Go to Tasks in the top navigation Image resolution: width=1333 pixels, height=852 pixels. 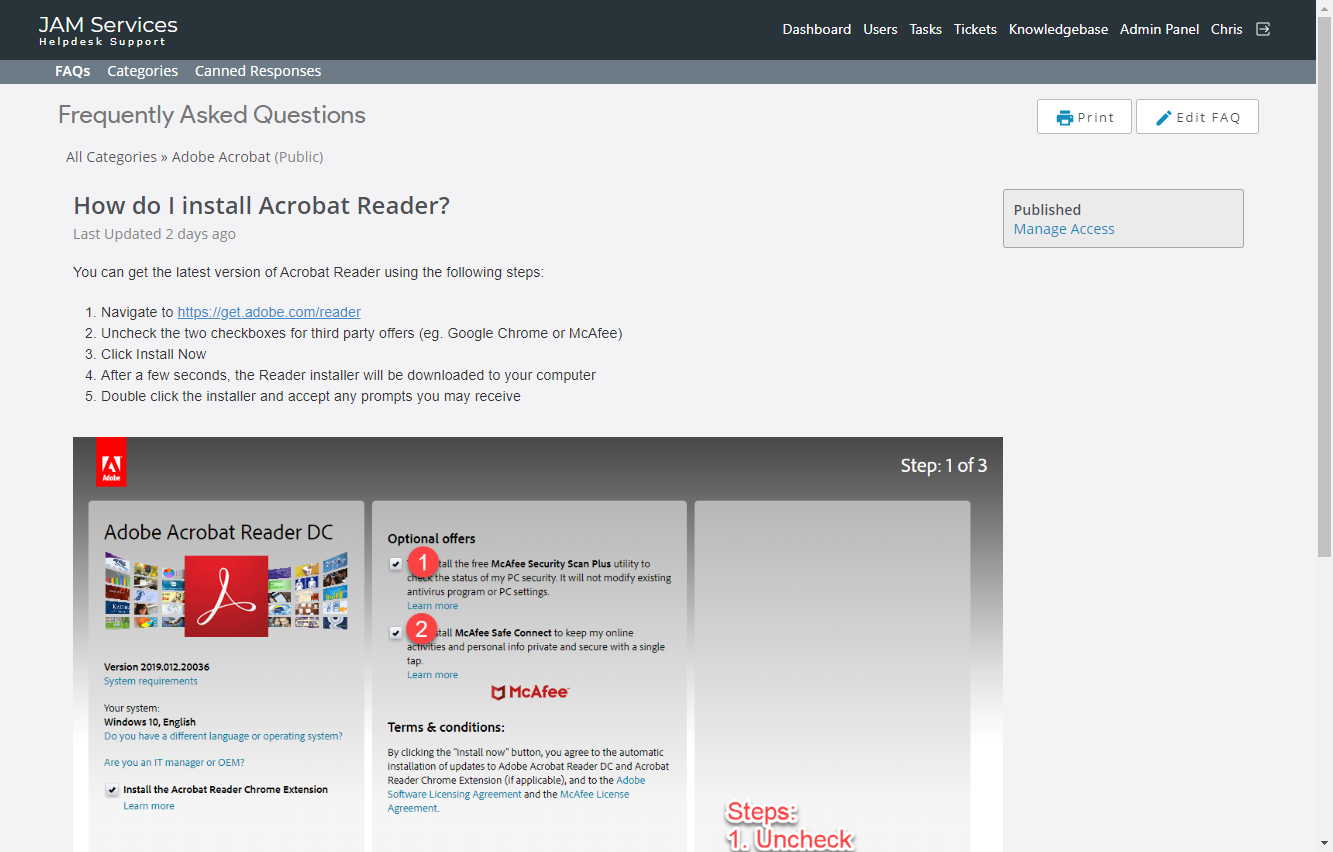click(925, 29)
